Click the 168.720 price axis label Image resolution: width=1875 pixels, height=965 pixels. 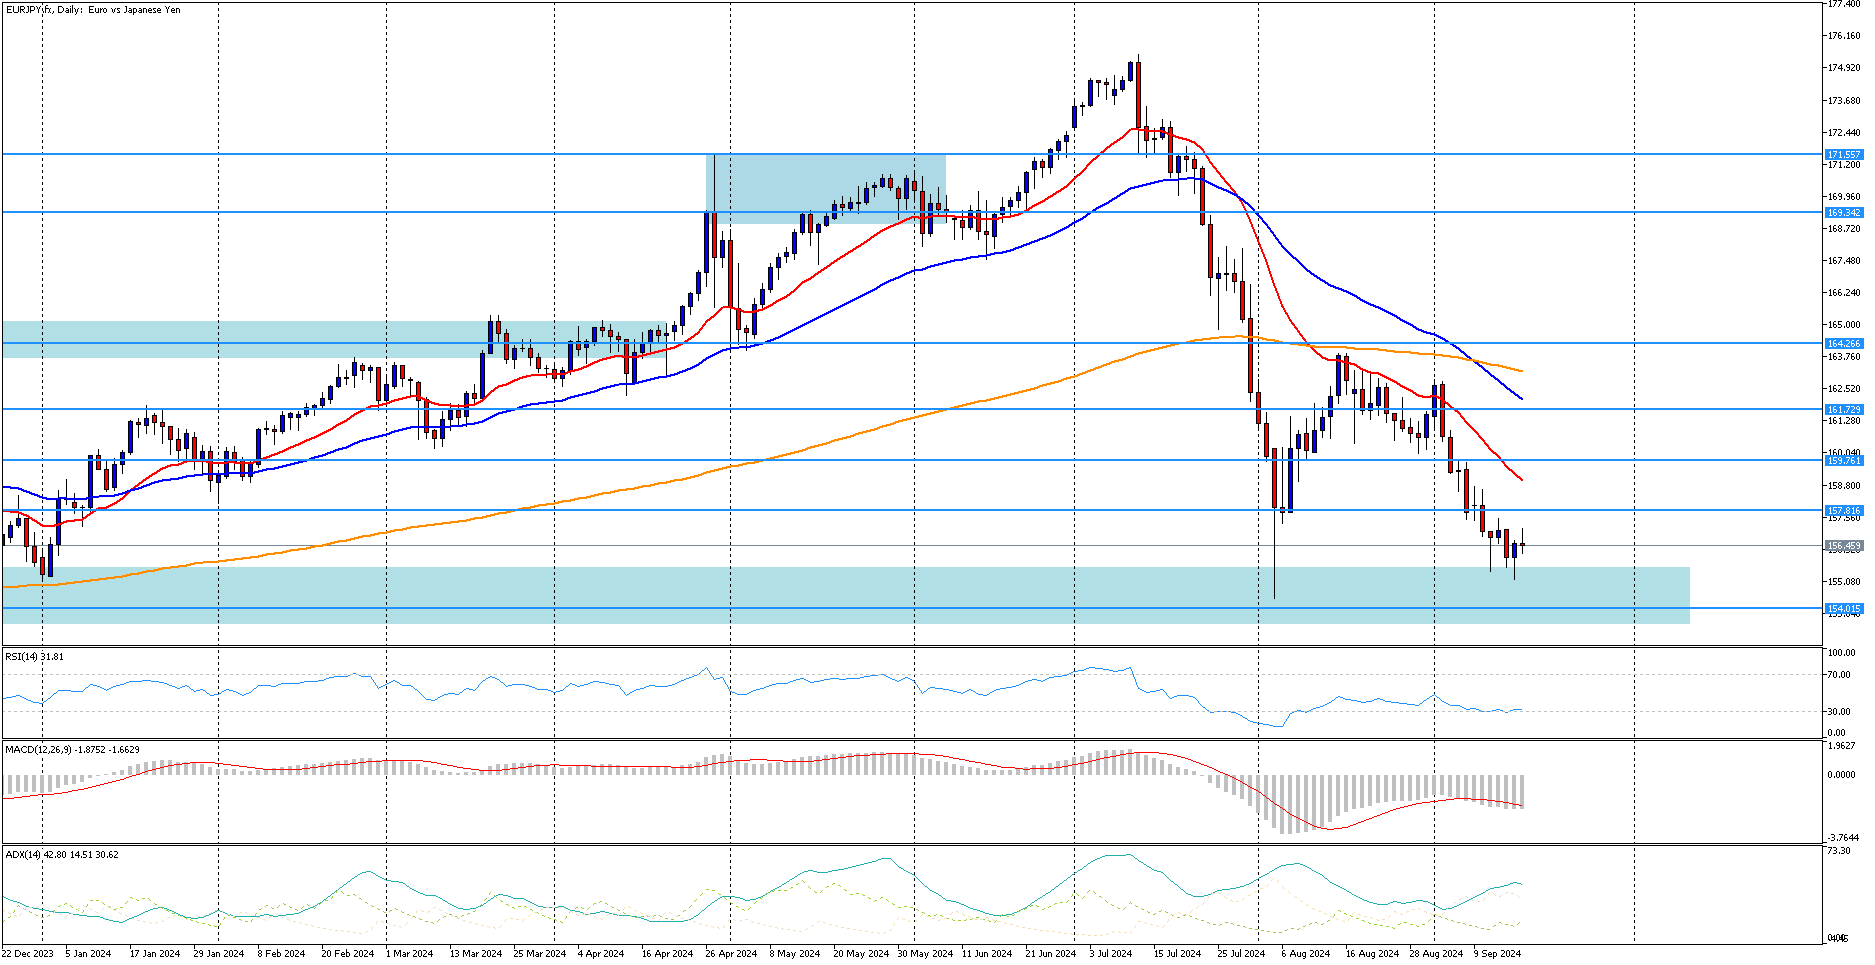[x=1844, y=229]
